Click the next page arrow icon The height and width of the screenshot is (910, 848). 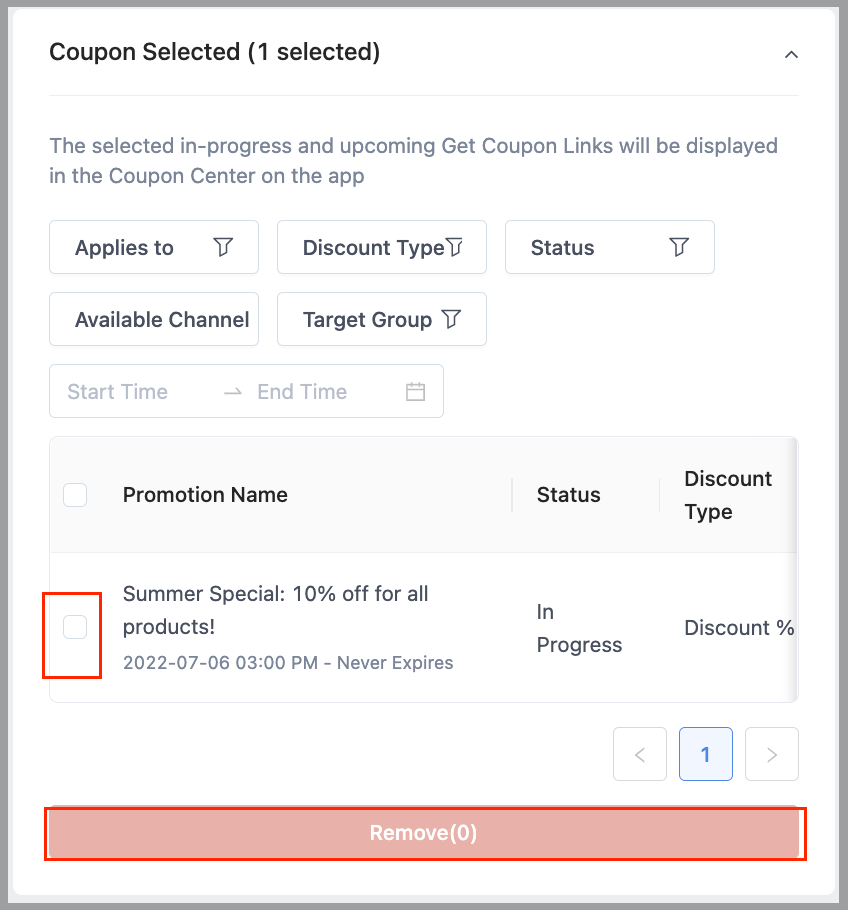pyautogui.click(x=771, y=754)
